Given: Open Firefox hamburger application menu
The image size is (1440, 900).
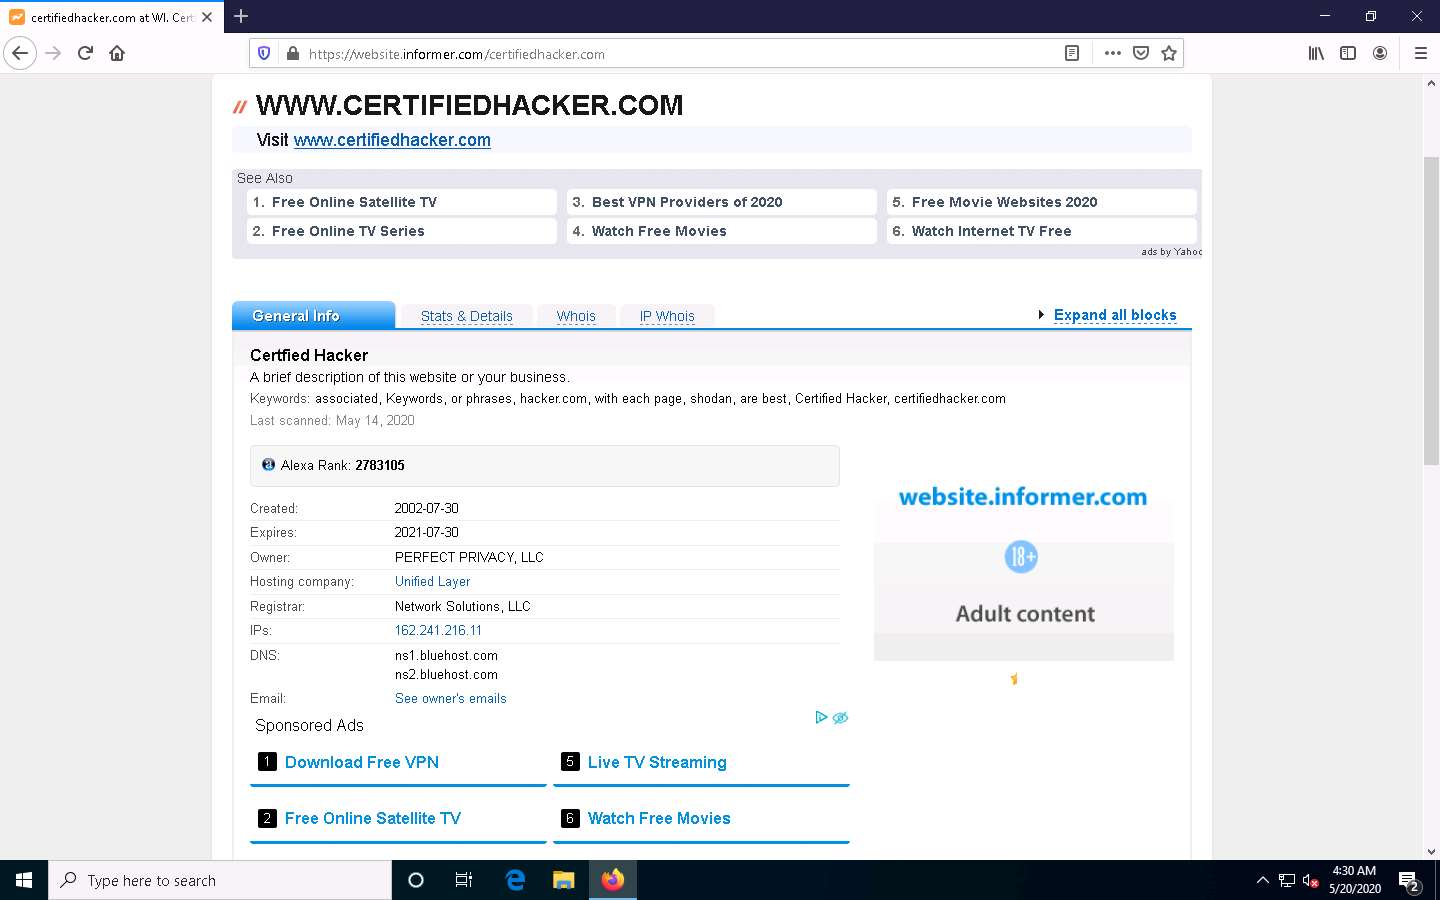Looking at the screenshot, I should point(1420,53).
